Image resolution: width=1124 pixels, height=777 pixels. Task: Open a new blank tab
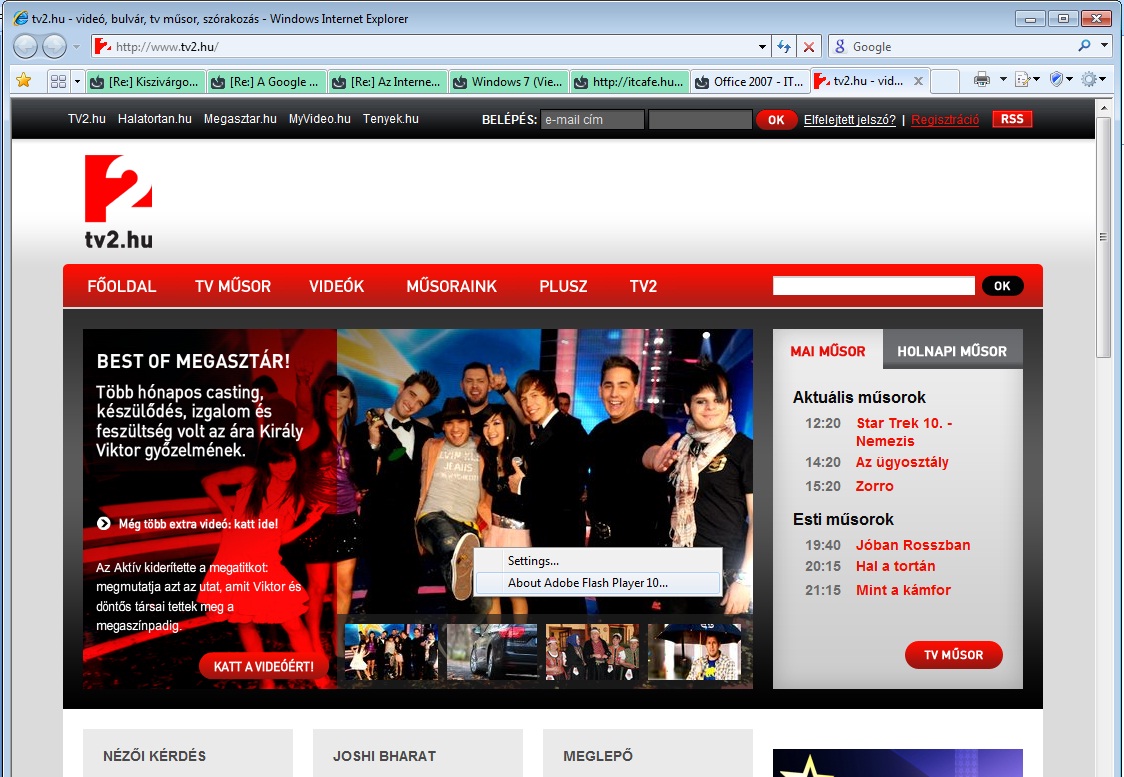point(946,82)
